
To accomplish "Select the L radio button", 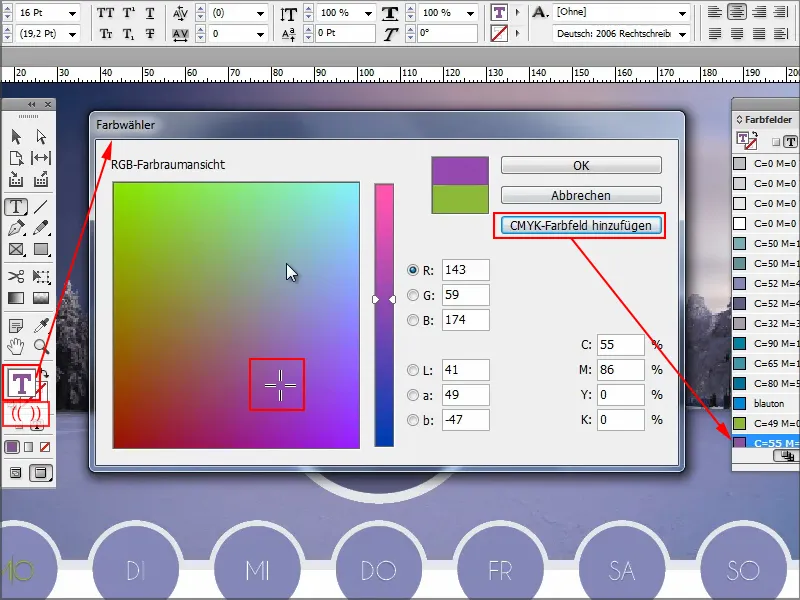I will point(413,370).
